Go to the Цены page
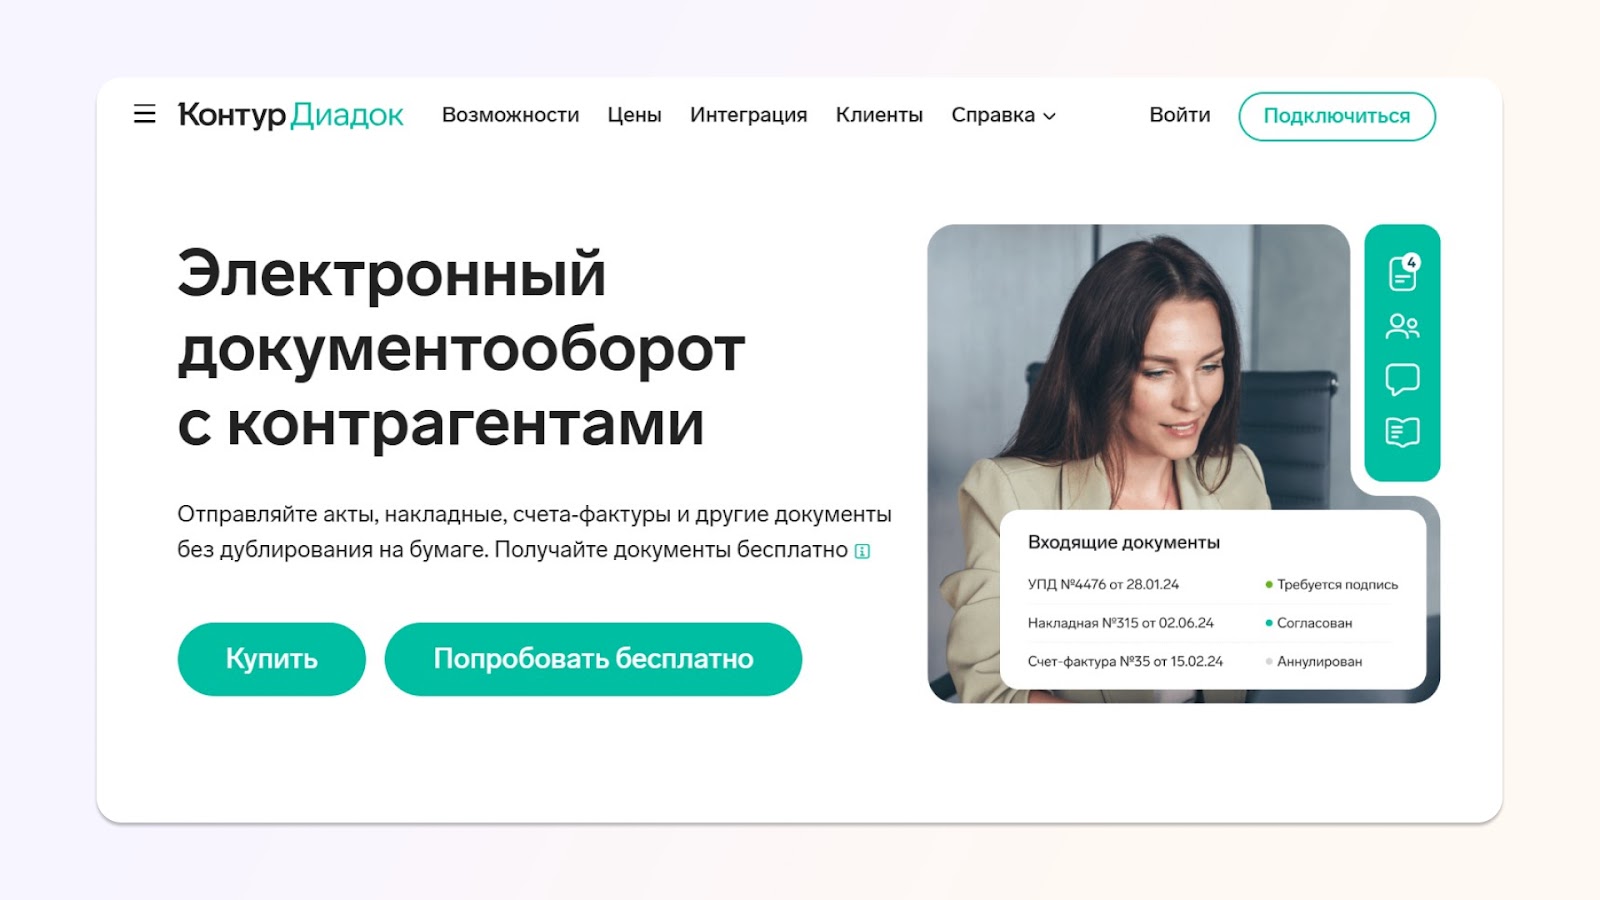 [x=634, y=115]
